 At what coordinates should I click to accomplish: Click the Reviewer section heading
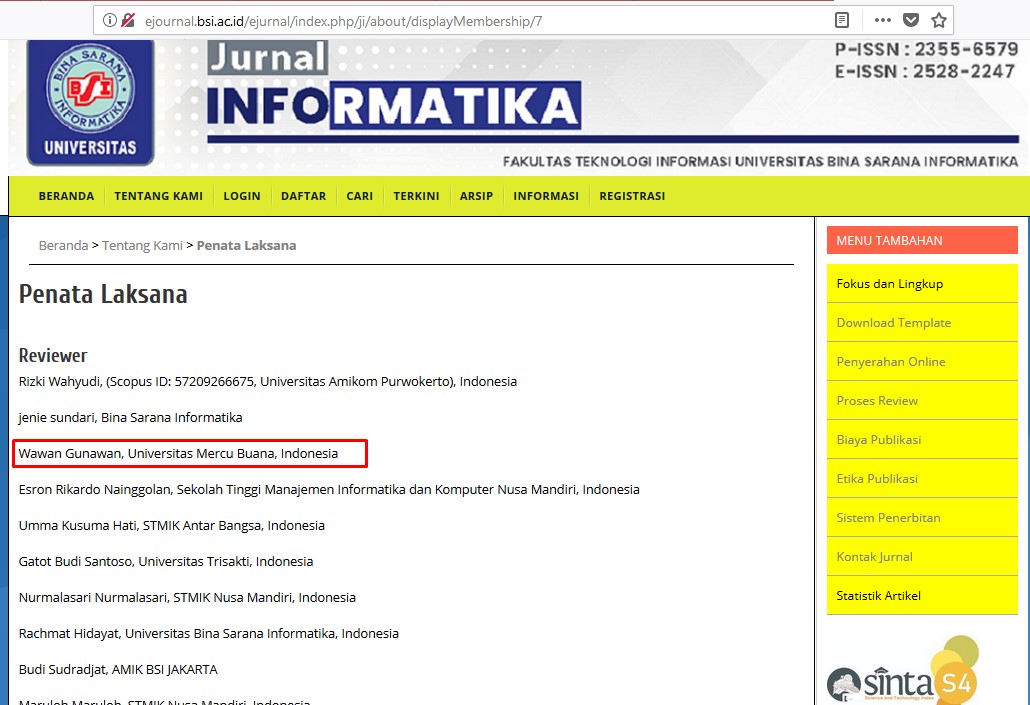click(x=53, y=355)
